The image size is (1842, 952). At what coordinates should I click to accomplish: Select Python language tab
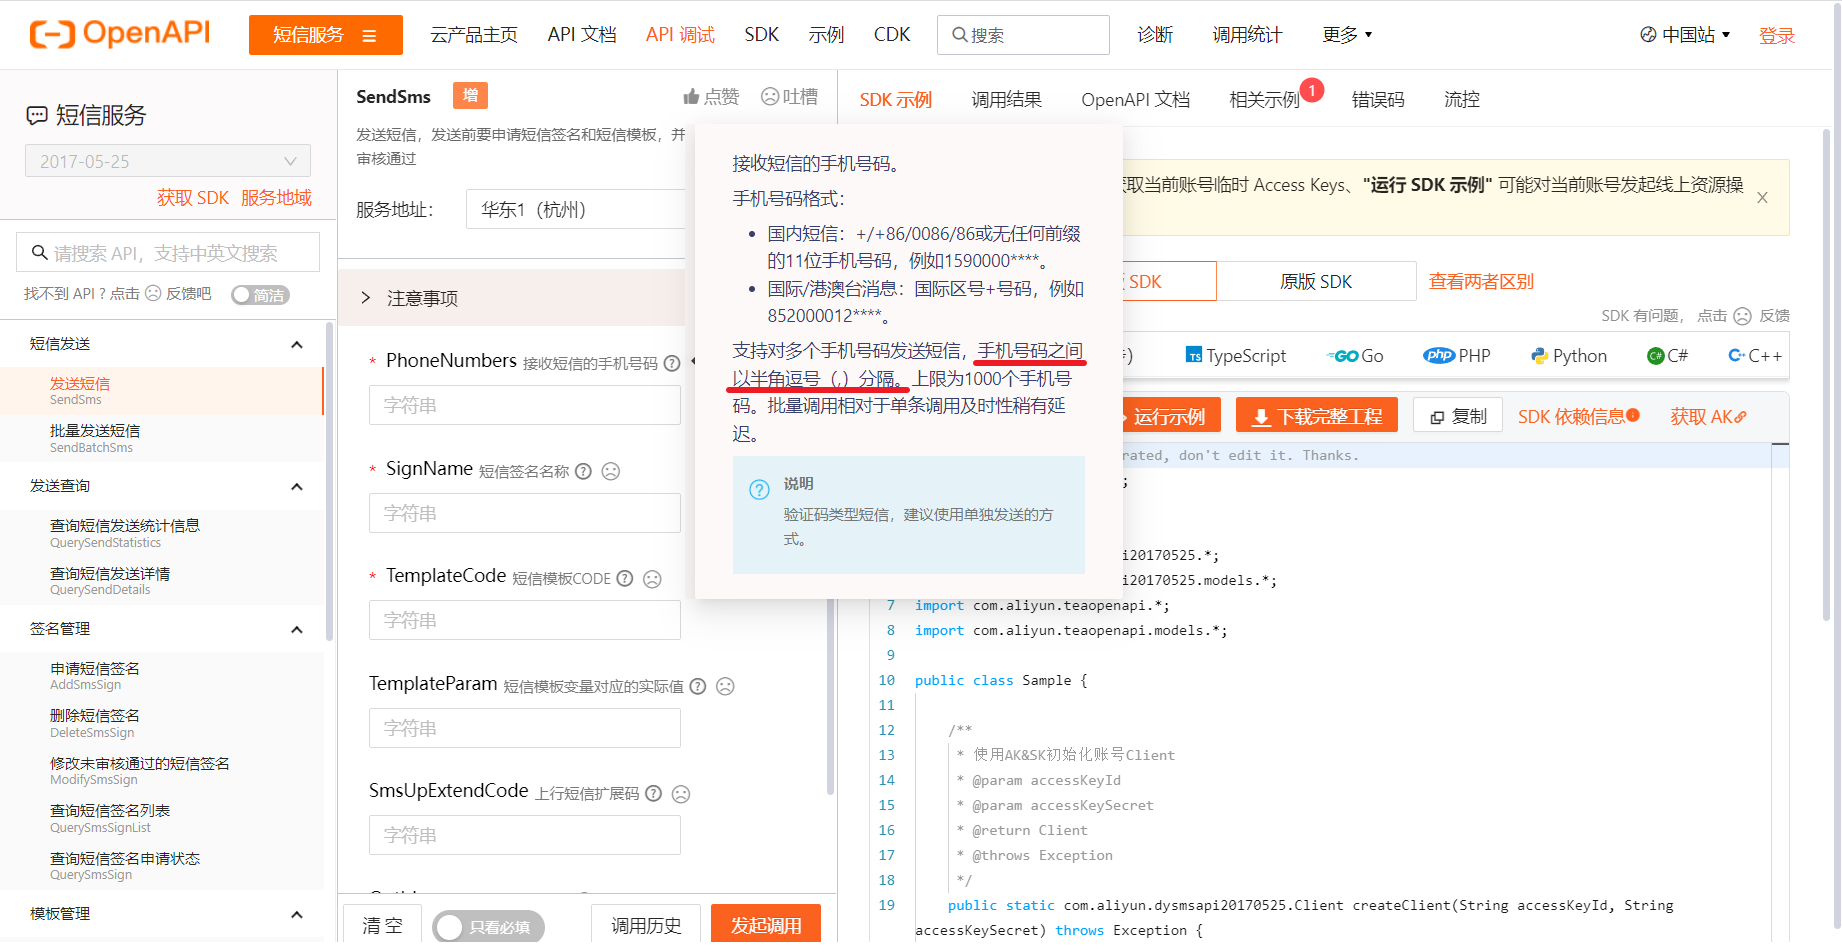pos(1569,356)
